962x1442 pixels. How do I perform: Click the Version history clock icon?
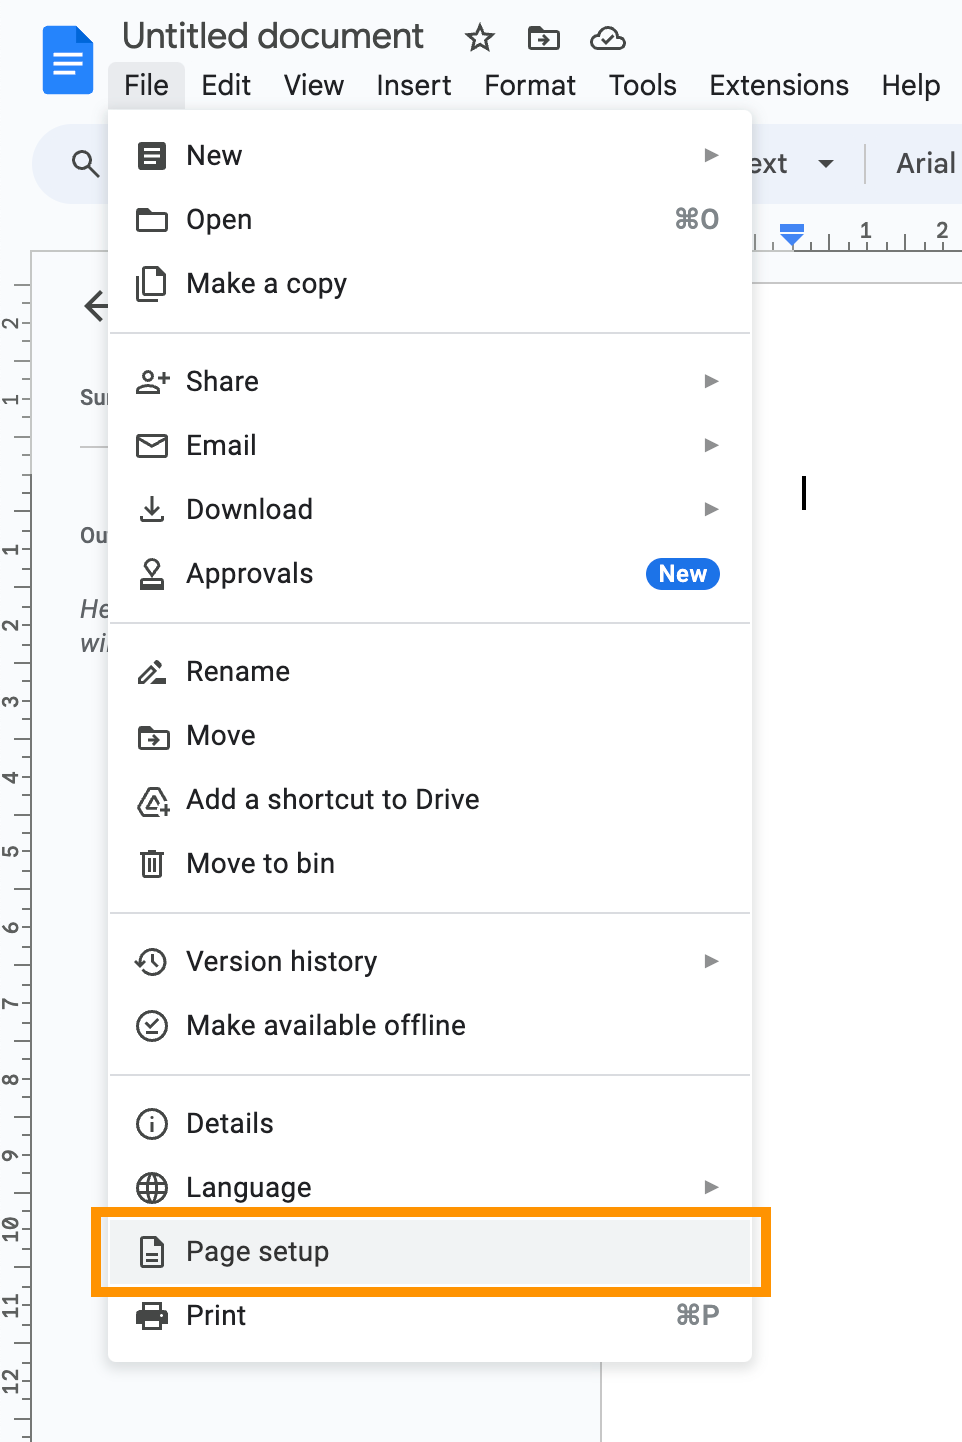click(x=151, y=962)
